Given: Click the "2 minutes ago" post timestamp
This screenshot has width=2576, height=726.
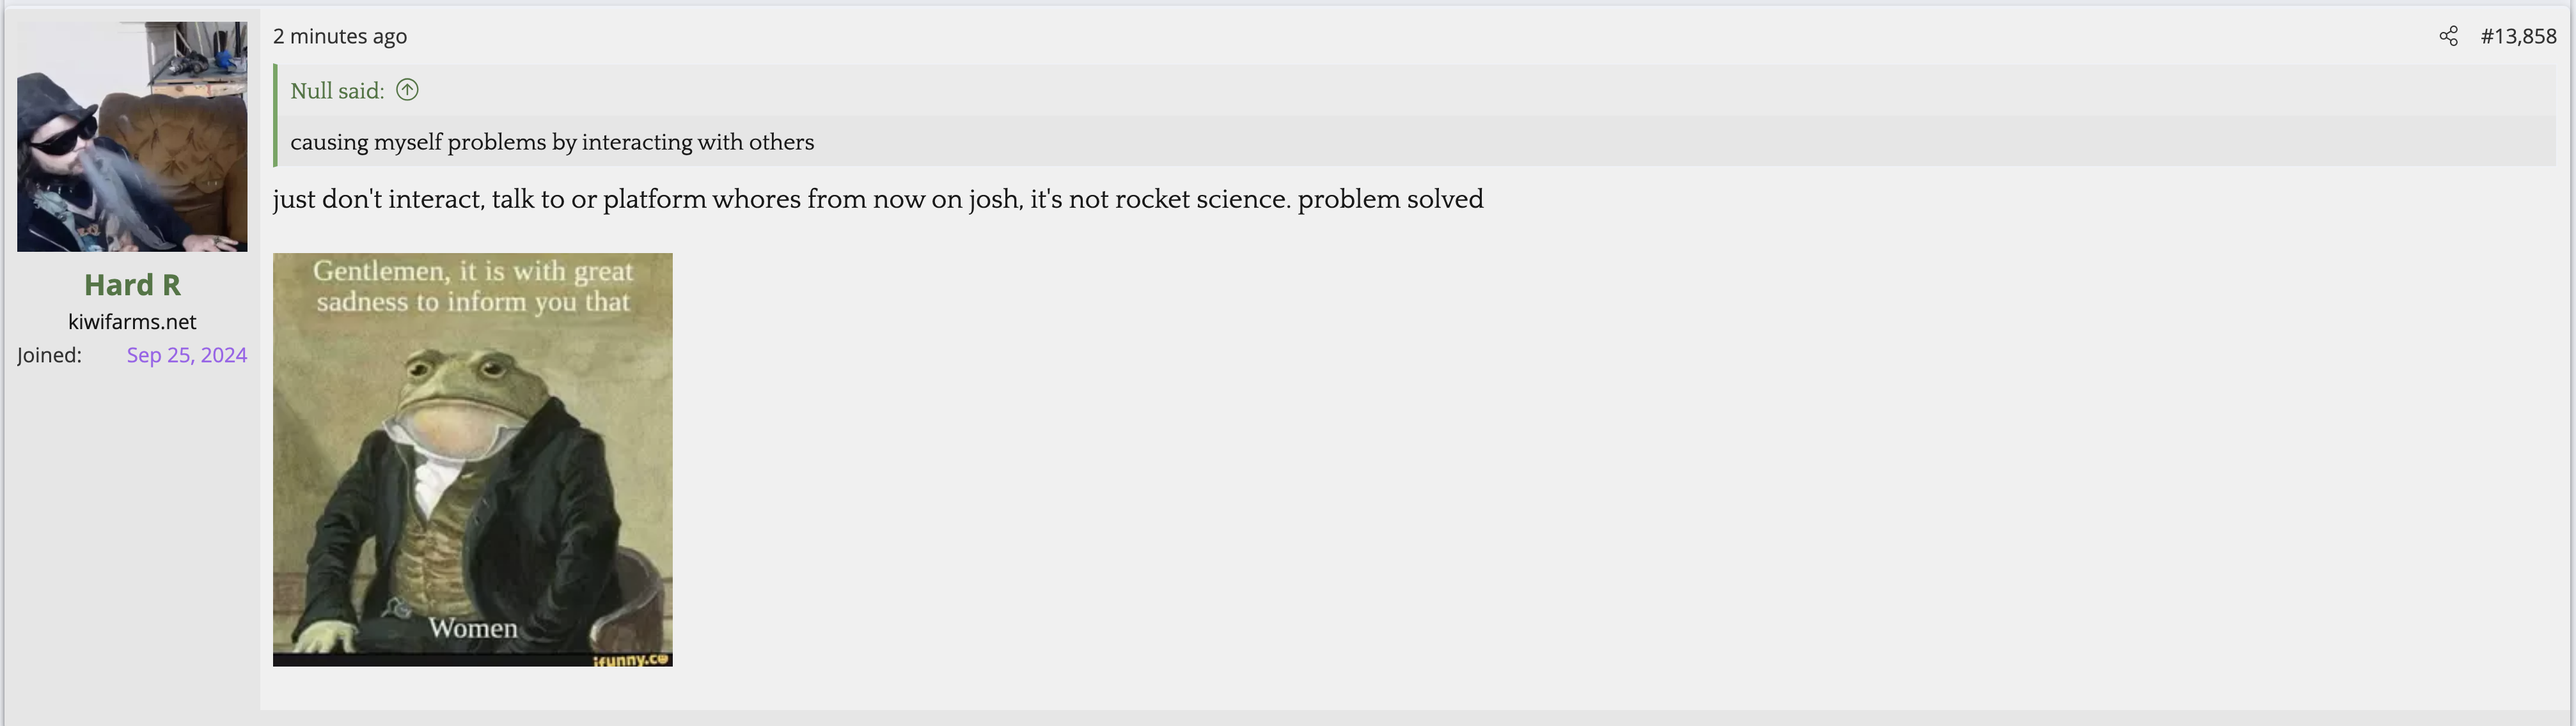Looking at the screenshot, I should tap(340, 37).
